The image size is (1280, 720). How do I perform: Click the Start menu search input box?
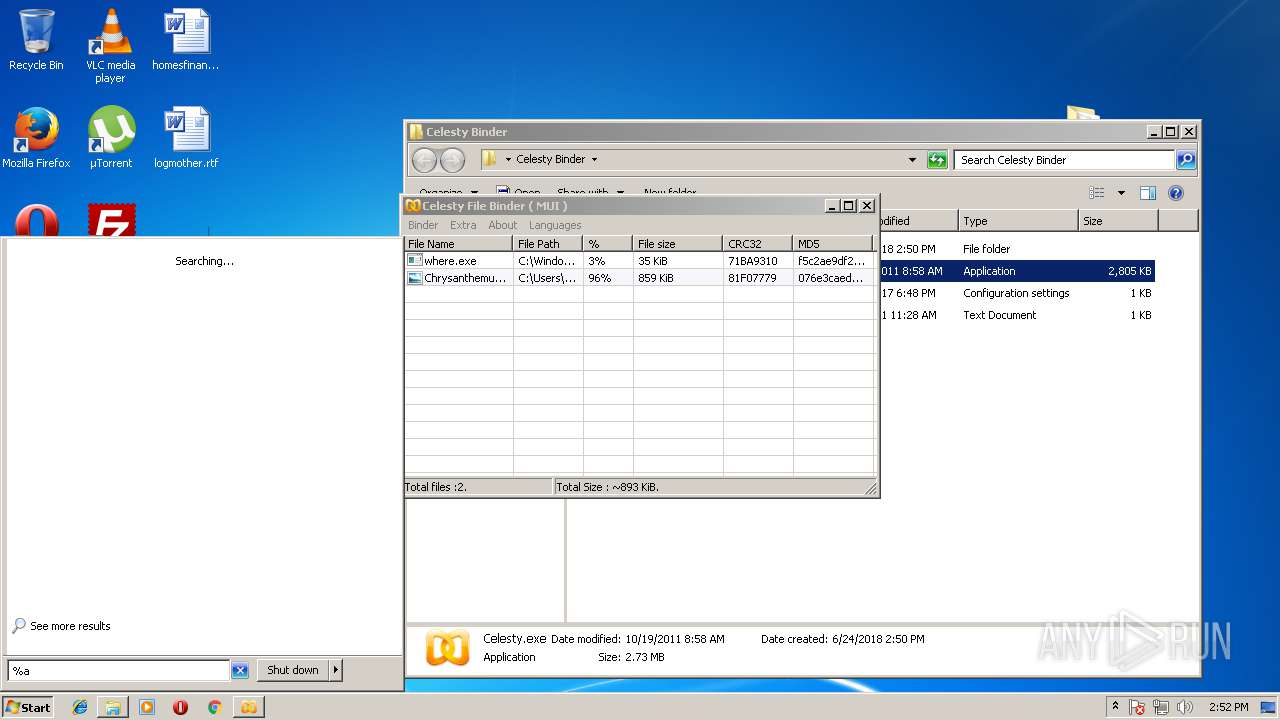pyautogui.click(x=119, y=671)
